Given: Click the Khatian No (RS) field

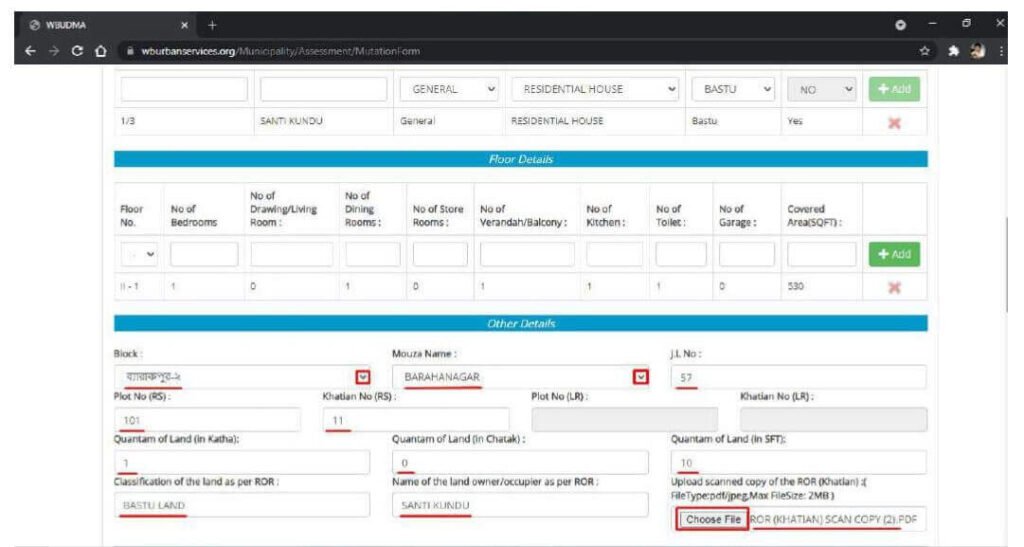Looking at the screenshot, I should pos(416,420).
